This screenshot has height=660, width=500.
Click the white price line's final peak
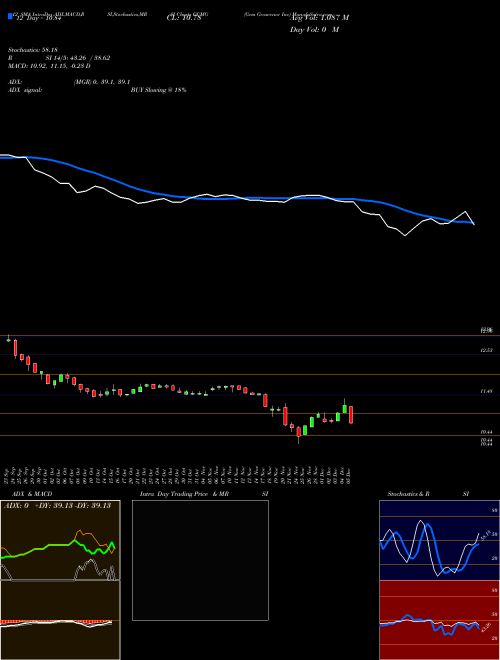465,212
